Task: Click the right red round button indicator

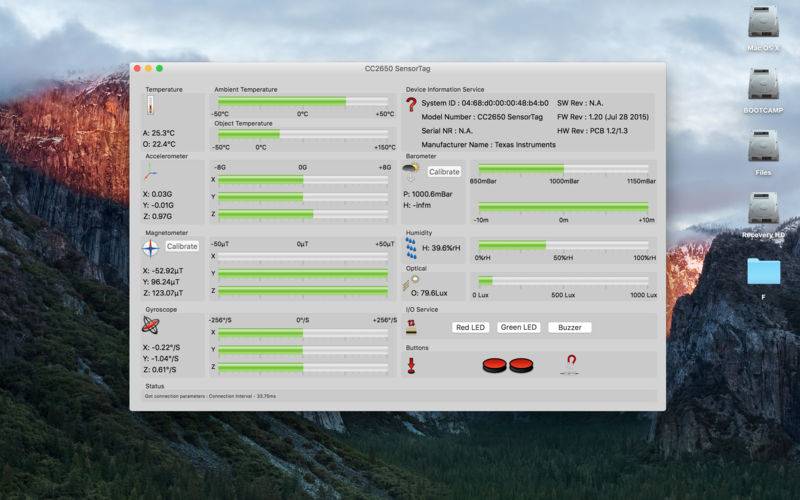Action: [521, 365]
